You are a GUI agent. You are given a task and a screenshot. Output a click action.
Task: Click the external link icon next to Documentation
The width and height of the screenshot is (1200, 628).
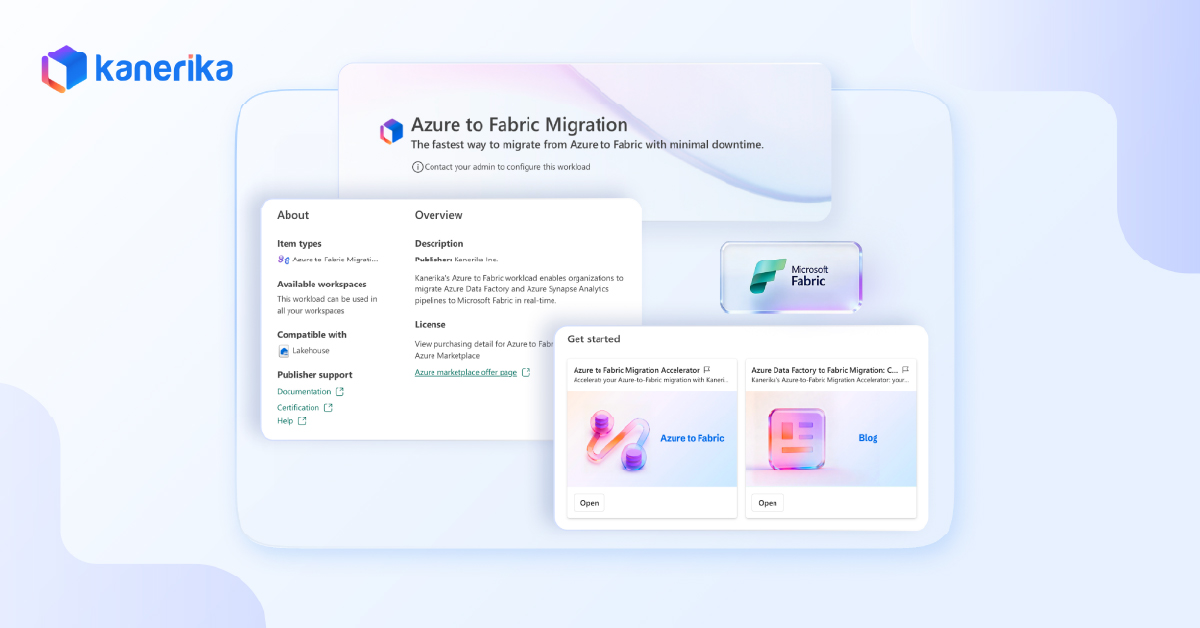(339, 392)
